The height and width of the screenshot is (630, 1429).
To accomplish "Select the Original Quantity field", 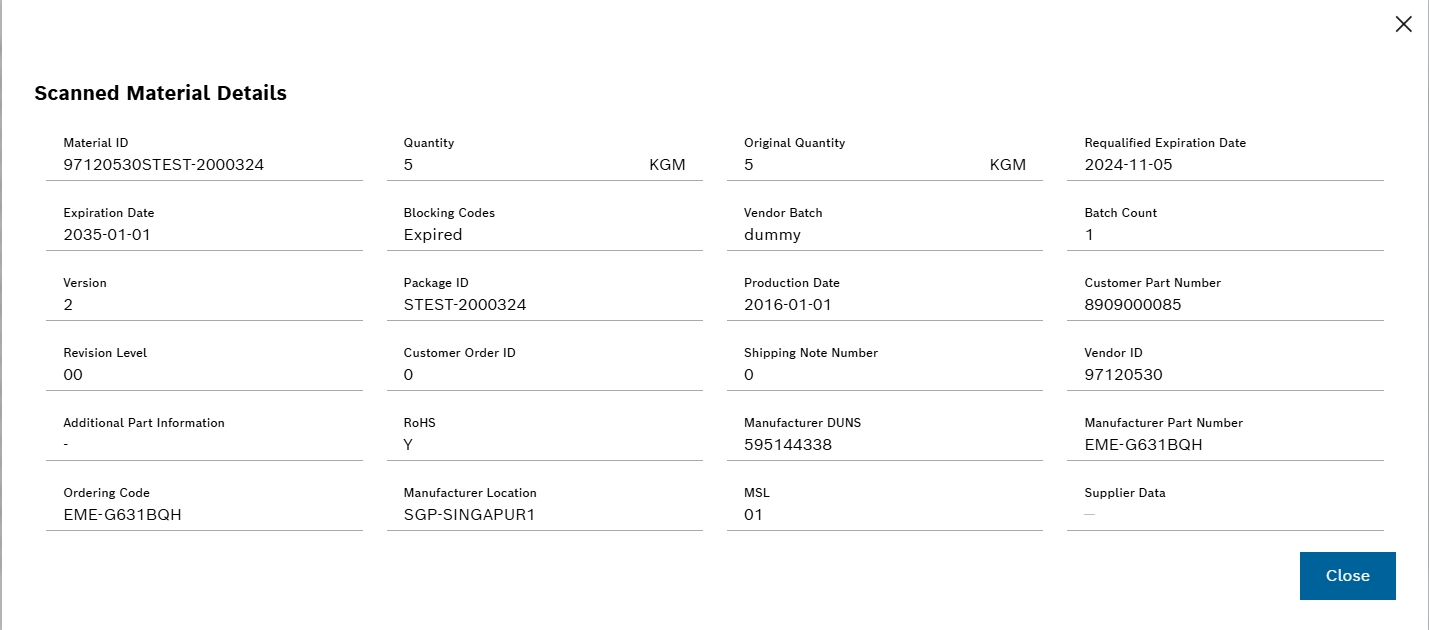I will (885, 156).
